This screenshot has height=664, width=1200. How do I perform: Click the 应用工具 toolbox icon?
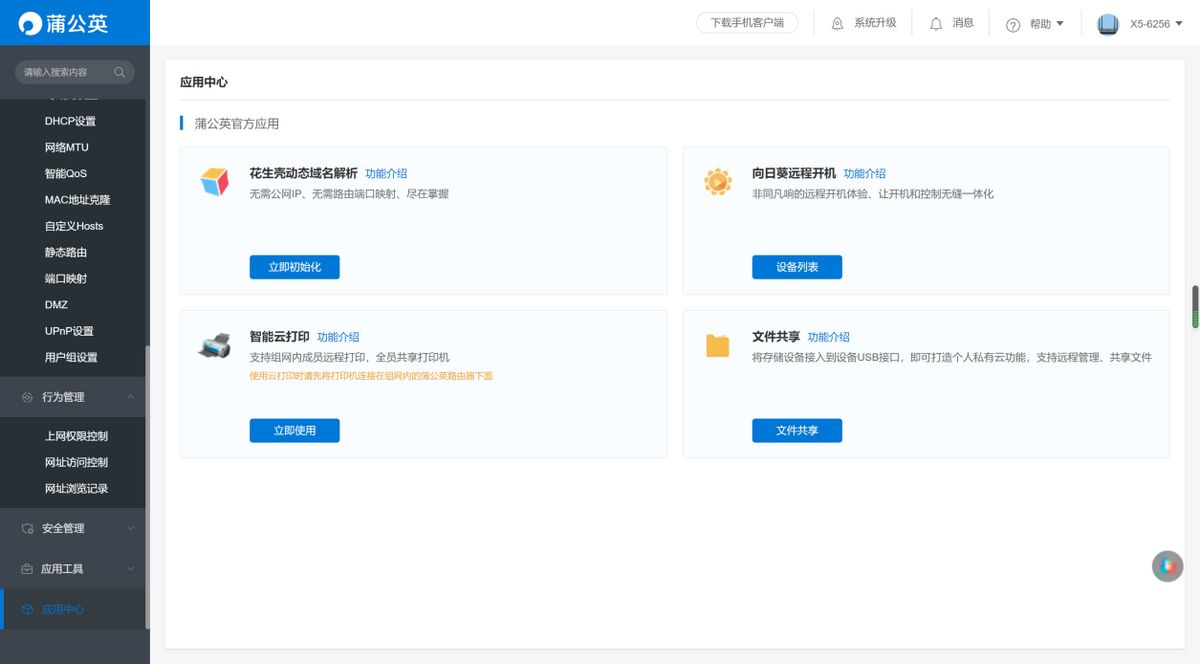27,569
